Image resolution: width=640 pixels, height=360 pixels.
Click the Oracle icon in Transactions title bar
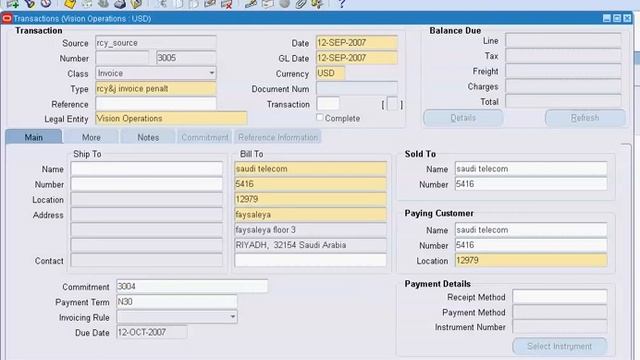[x=7, y=18]
